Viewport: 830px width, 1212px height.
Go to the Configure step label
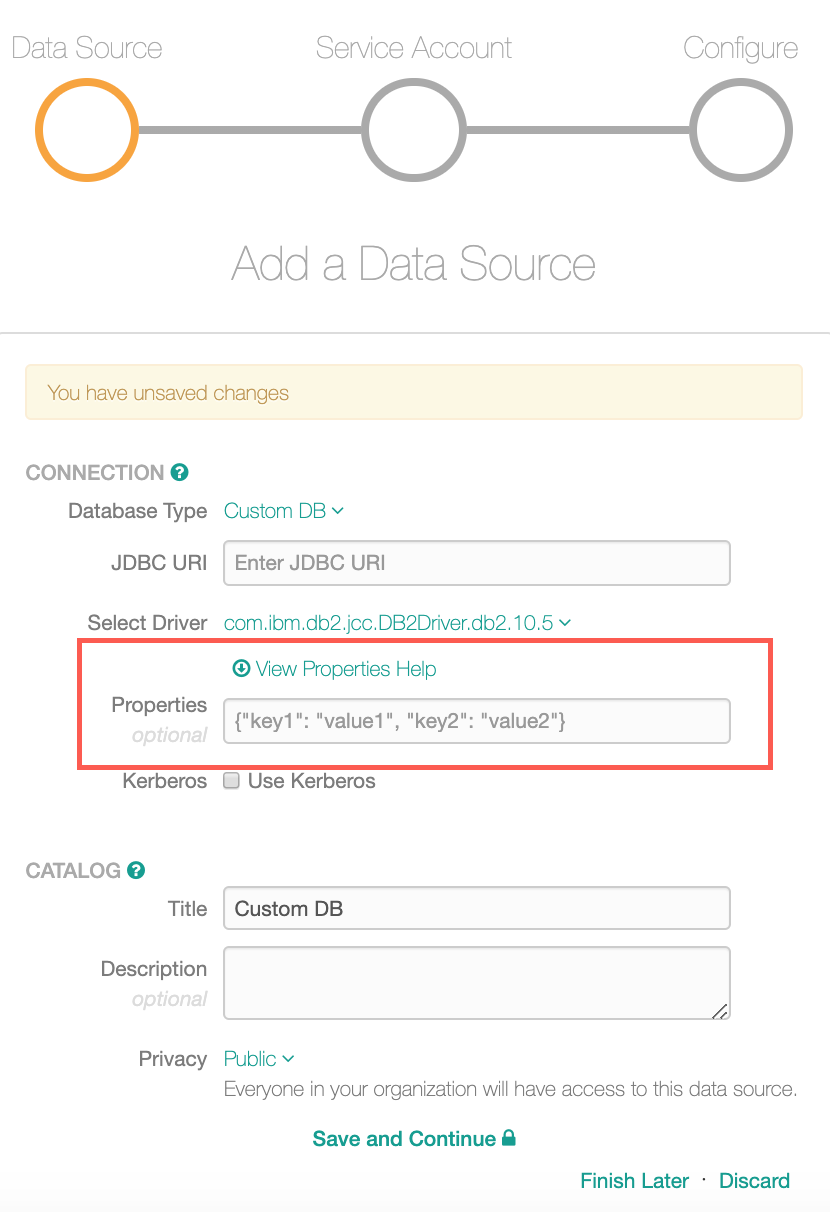741,48
